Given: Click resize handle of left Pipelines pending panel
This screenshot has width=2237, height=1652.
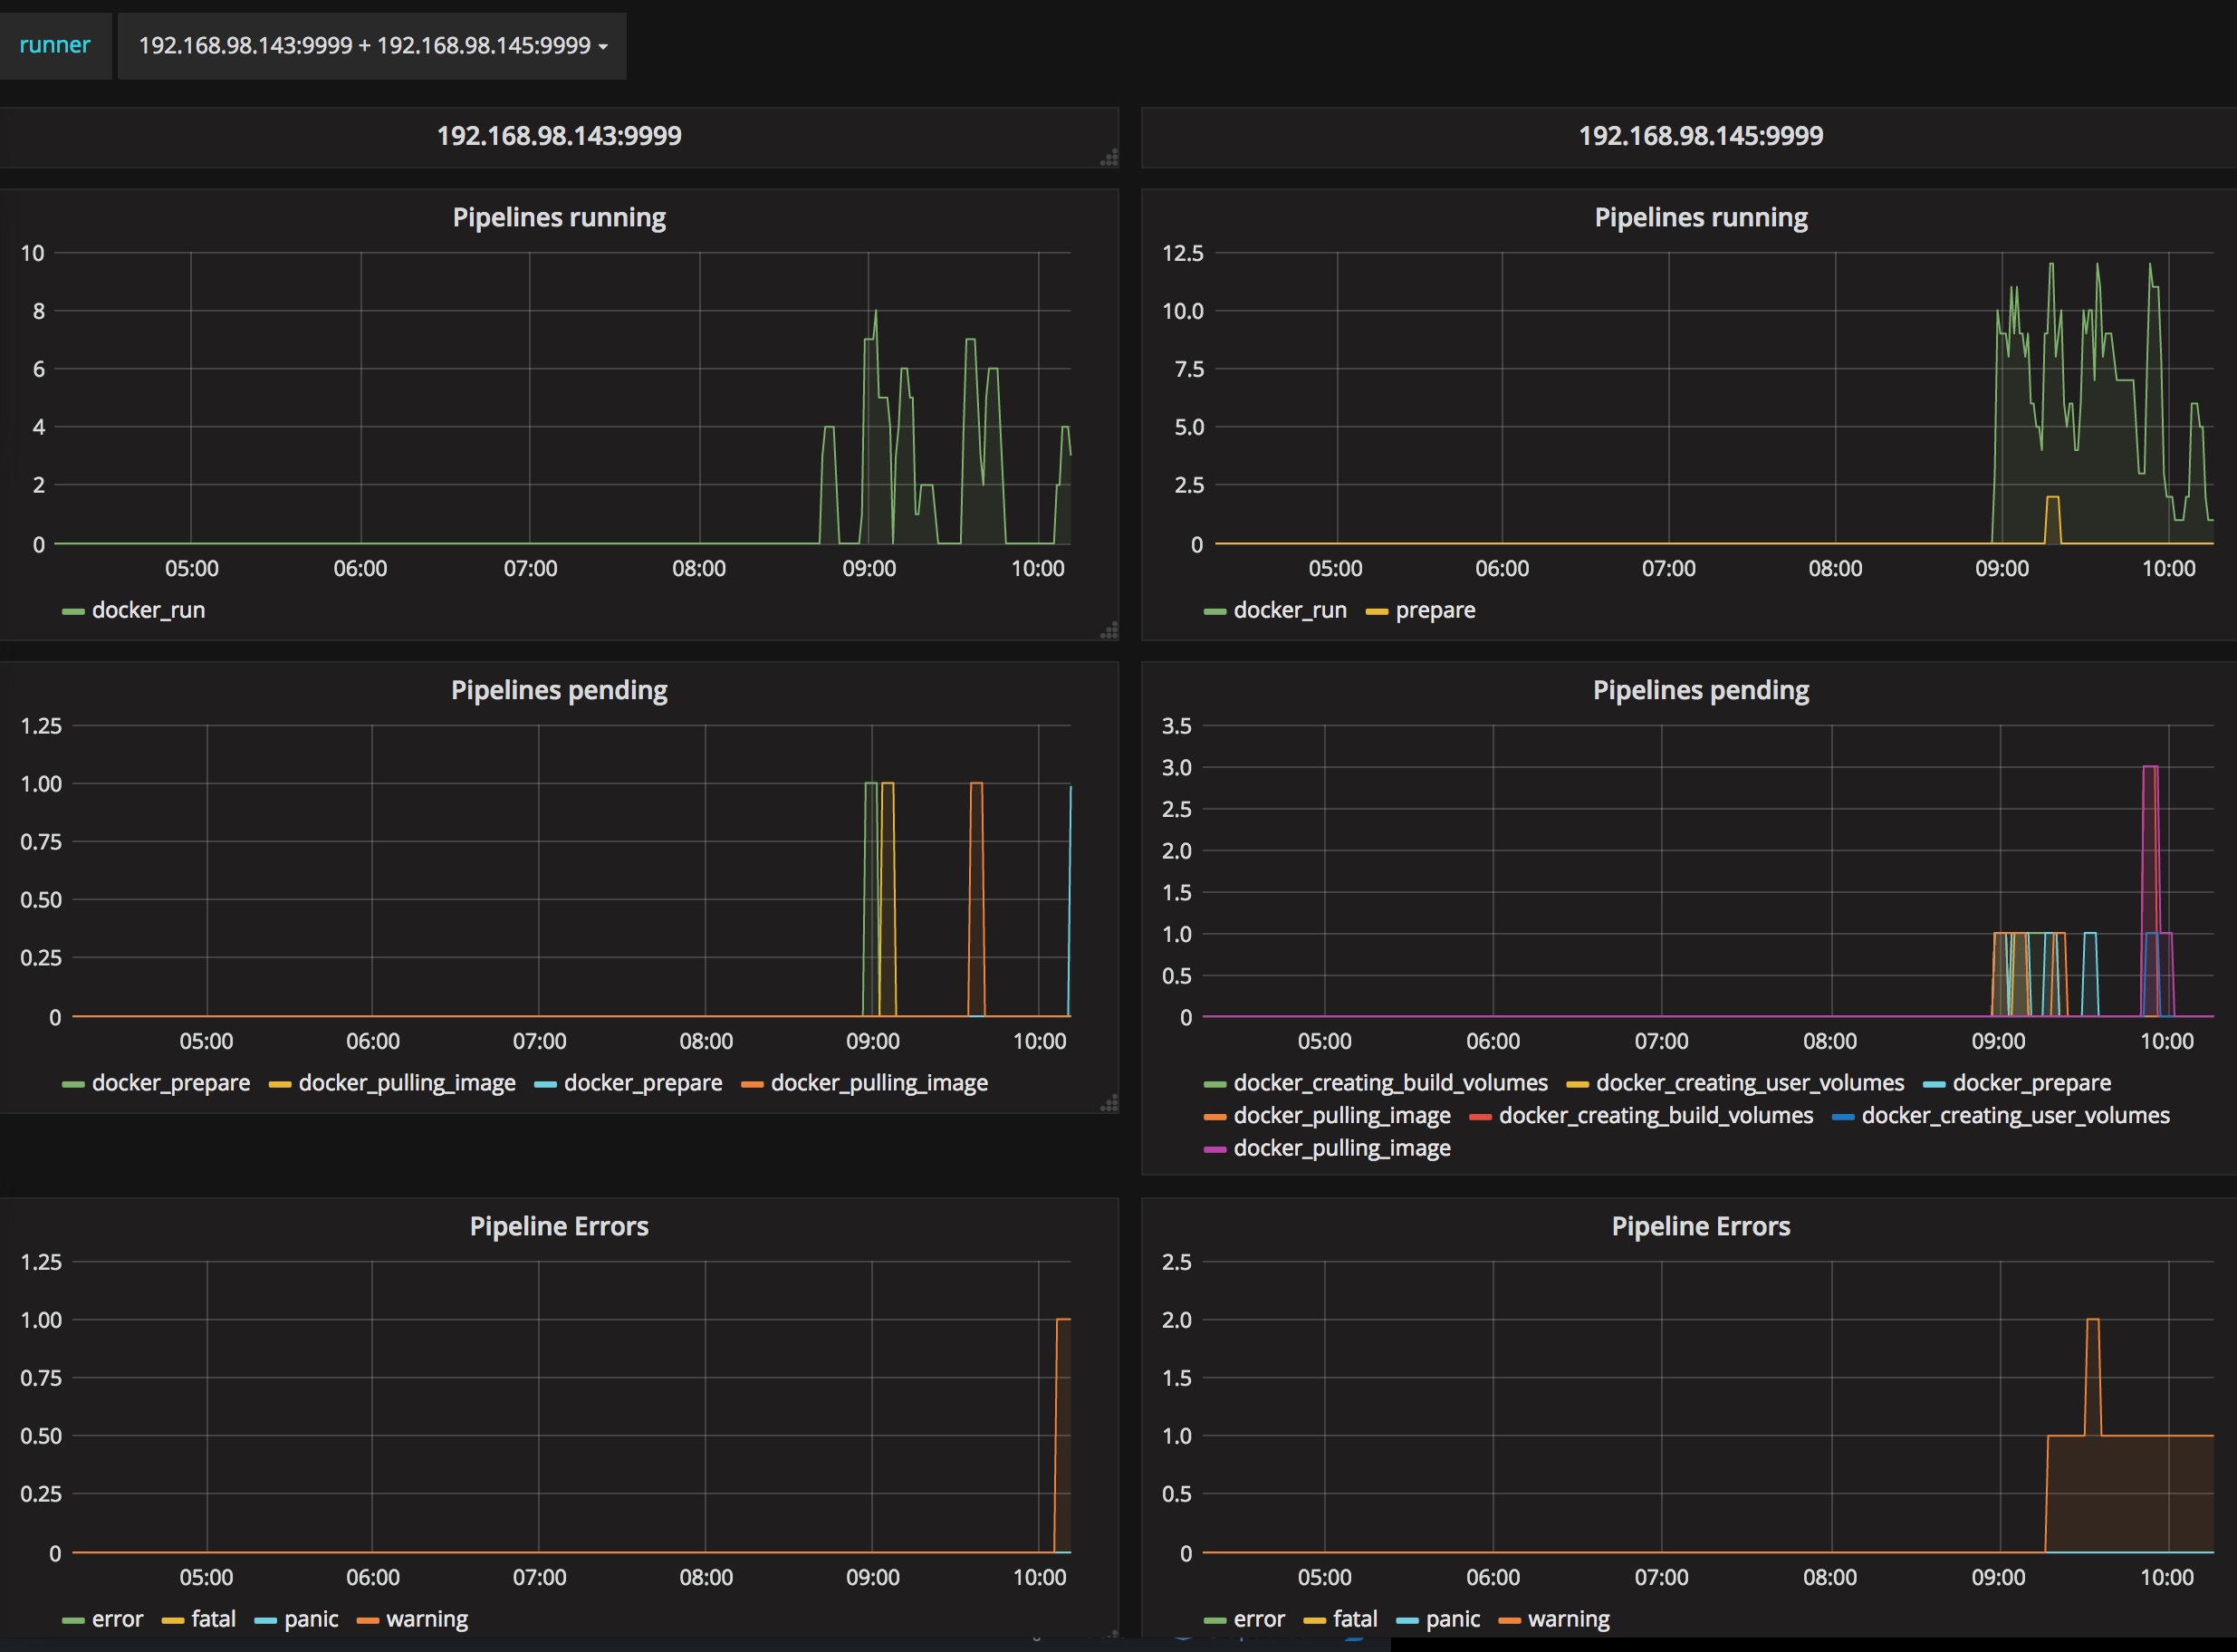Looking at the screenshot, I should point(1109,1104).
